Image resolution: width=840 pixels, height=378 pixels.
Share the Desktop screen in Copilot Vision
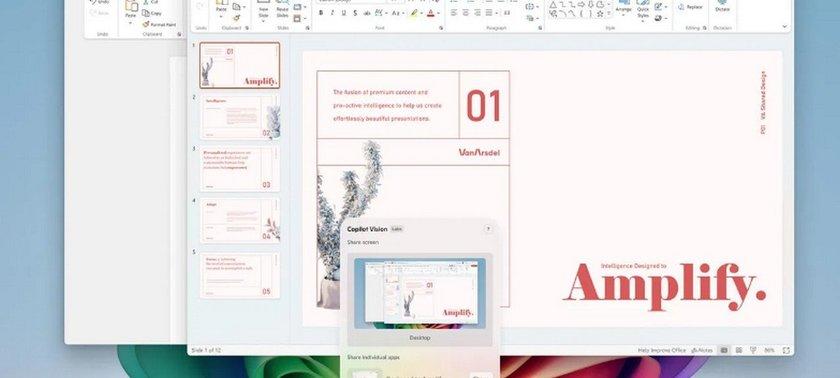(419, 299)
